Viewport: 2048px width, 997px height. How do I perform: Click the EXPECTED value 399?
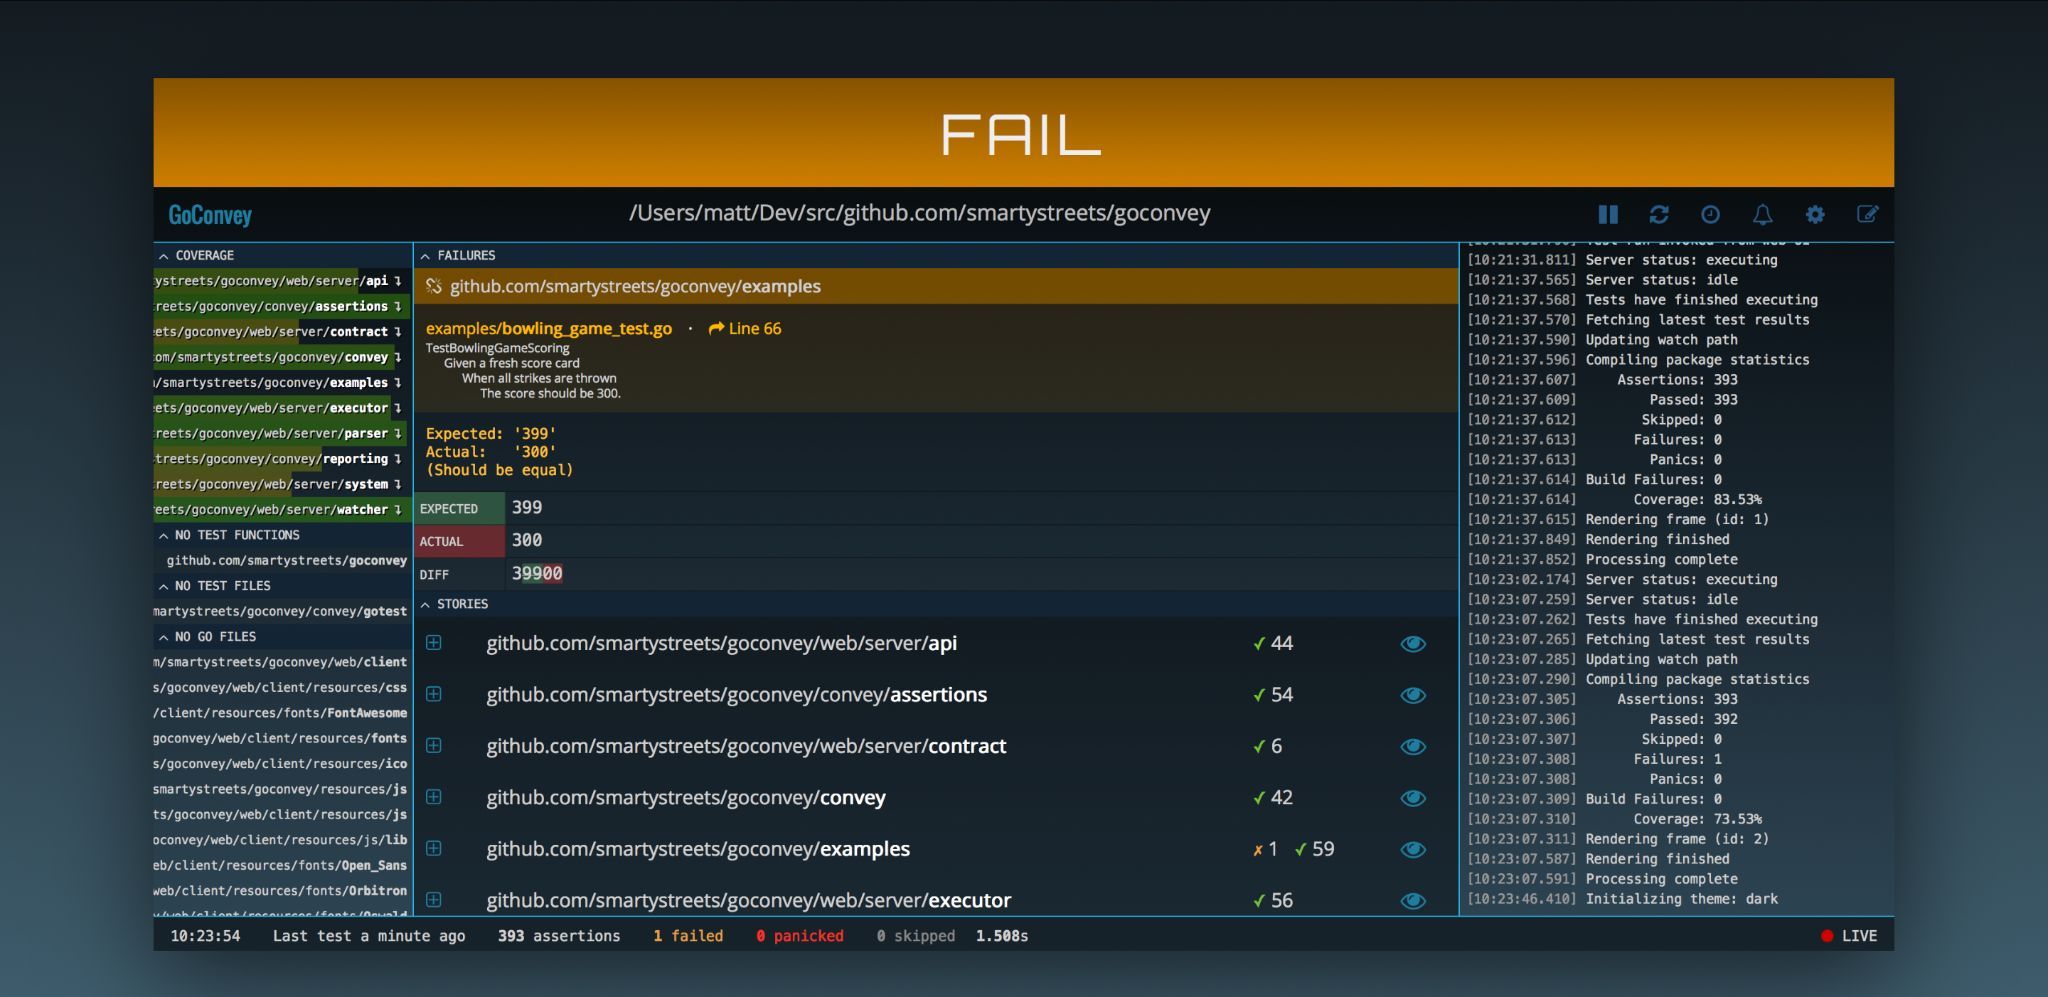527,508
